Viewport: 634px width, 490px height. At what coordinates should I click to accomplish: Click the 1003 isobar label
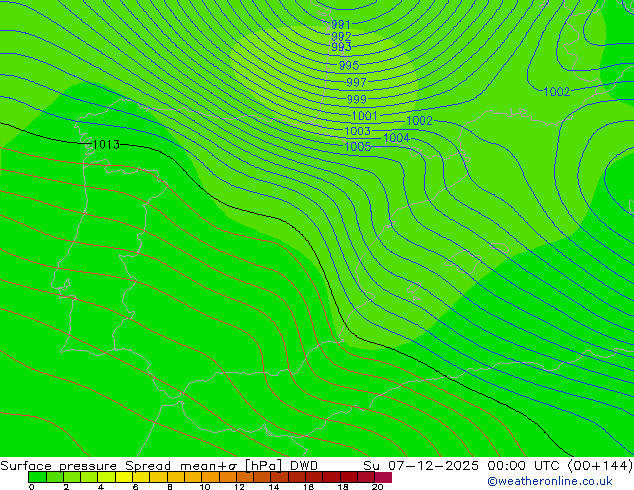(358, 131)
